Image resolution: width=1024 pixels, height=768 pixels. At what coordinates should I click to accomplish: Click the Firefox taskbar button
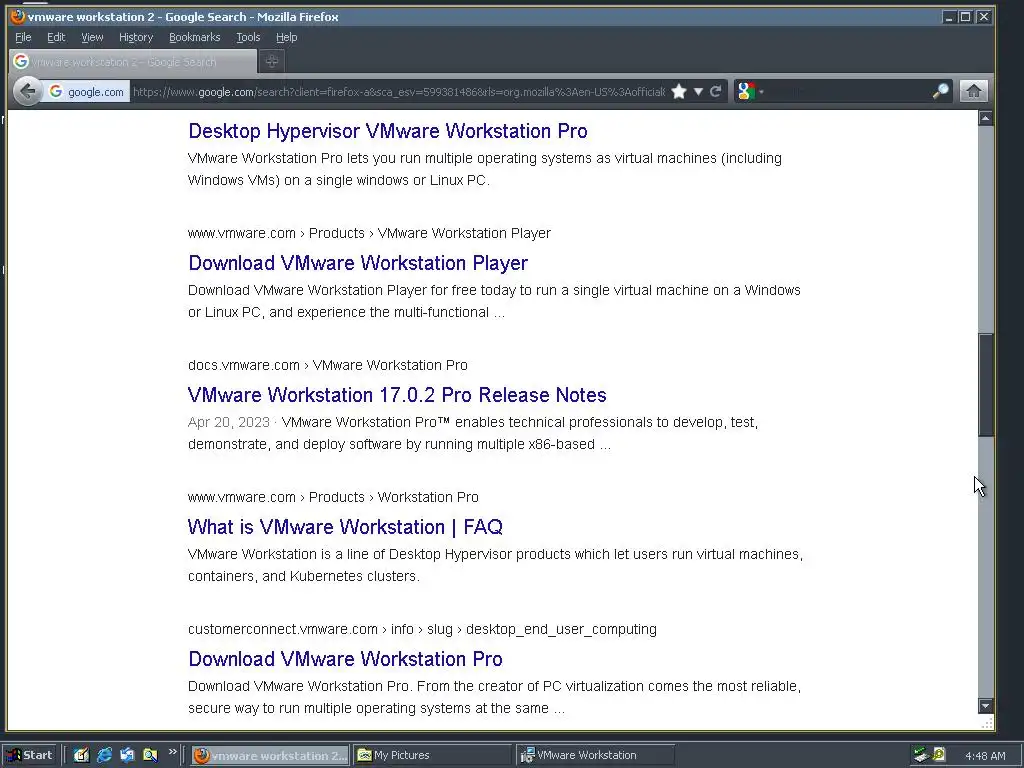(x=270, y=755)
